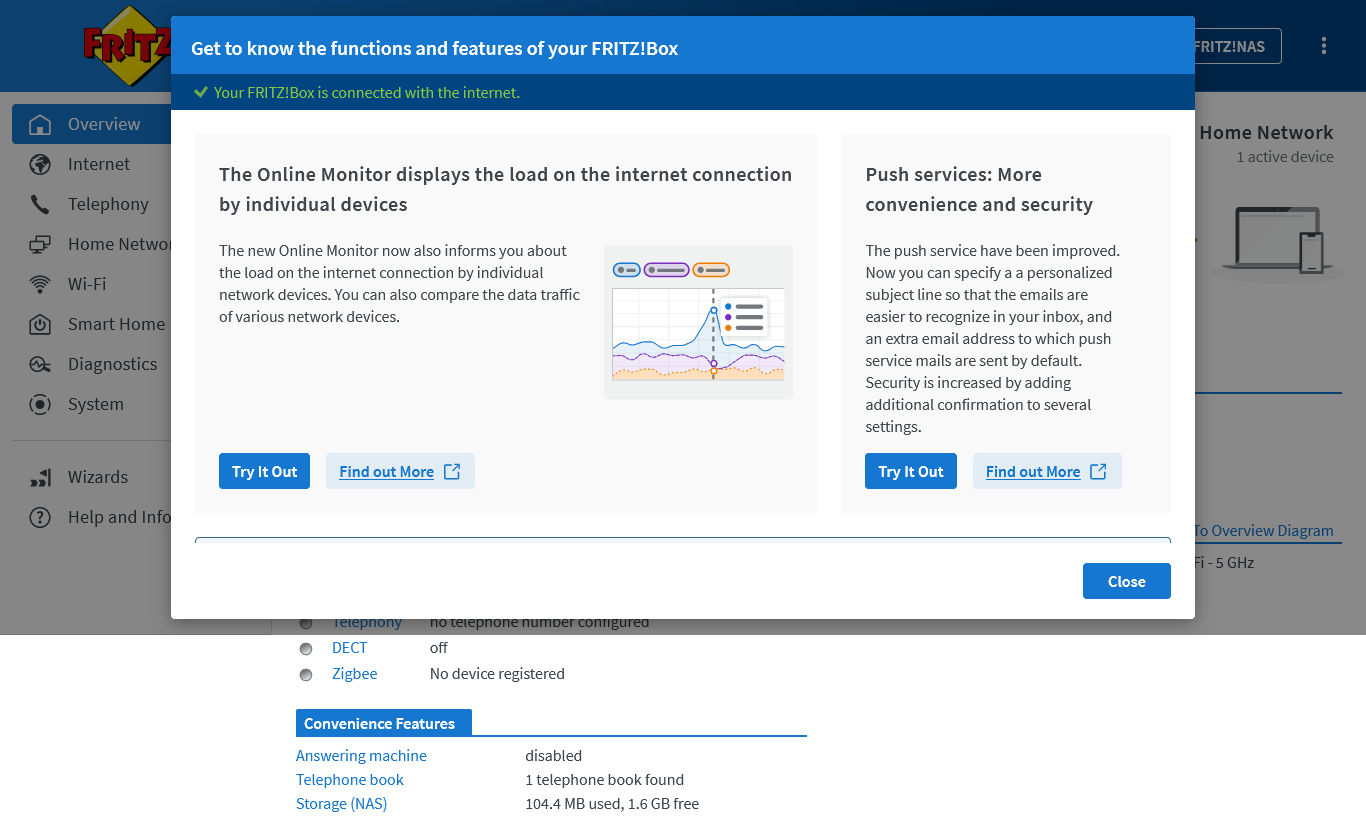Screen dimensions: 1366x837
Task: Open the Storage (NAS) link
Action: pos(341,804)
